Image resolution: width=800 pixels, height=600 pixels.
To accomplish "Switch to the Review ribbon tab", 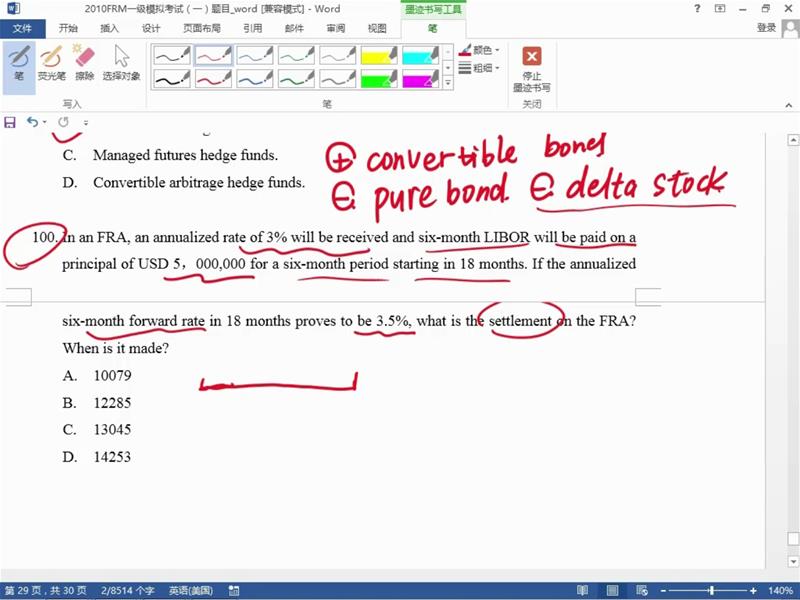I will click(x=336, y=29).
